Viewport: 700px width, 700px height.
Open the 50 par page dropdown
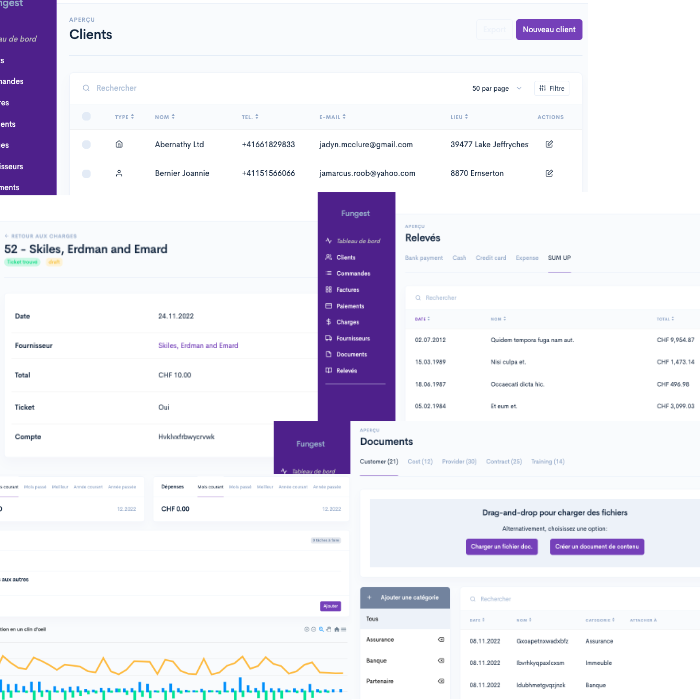point(496,88)
